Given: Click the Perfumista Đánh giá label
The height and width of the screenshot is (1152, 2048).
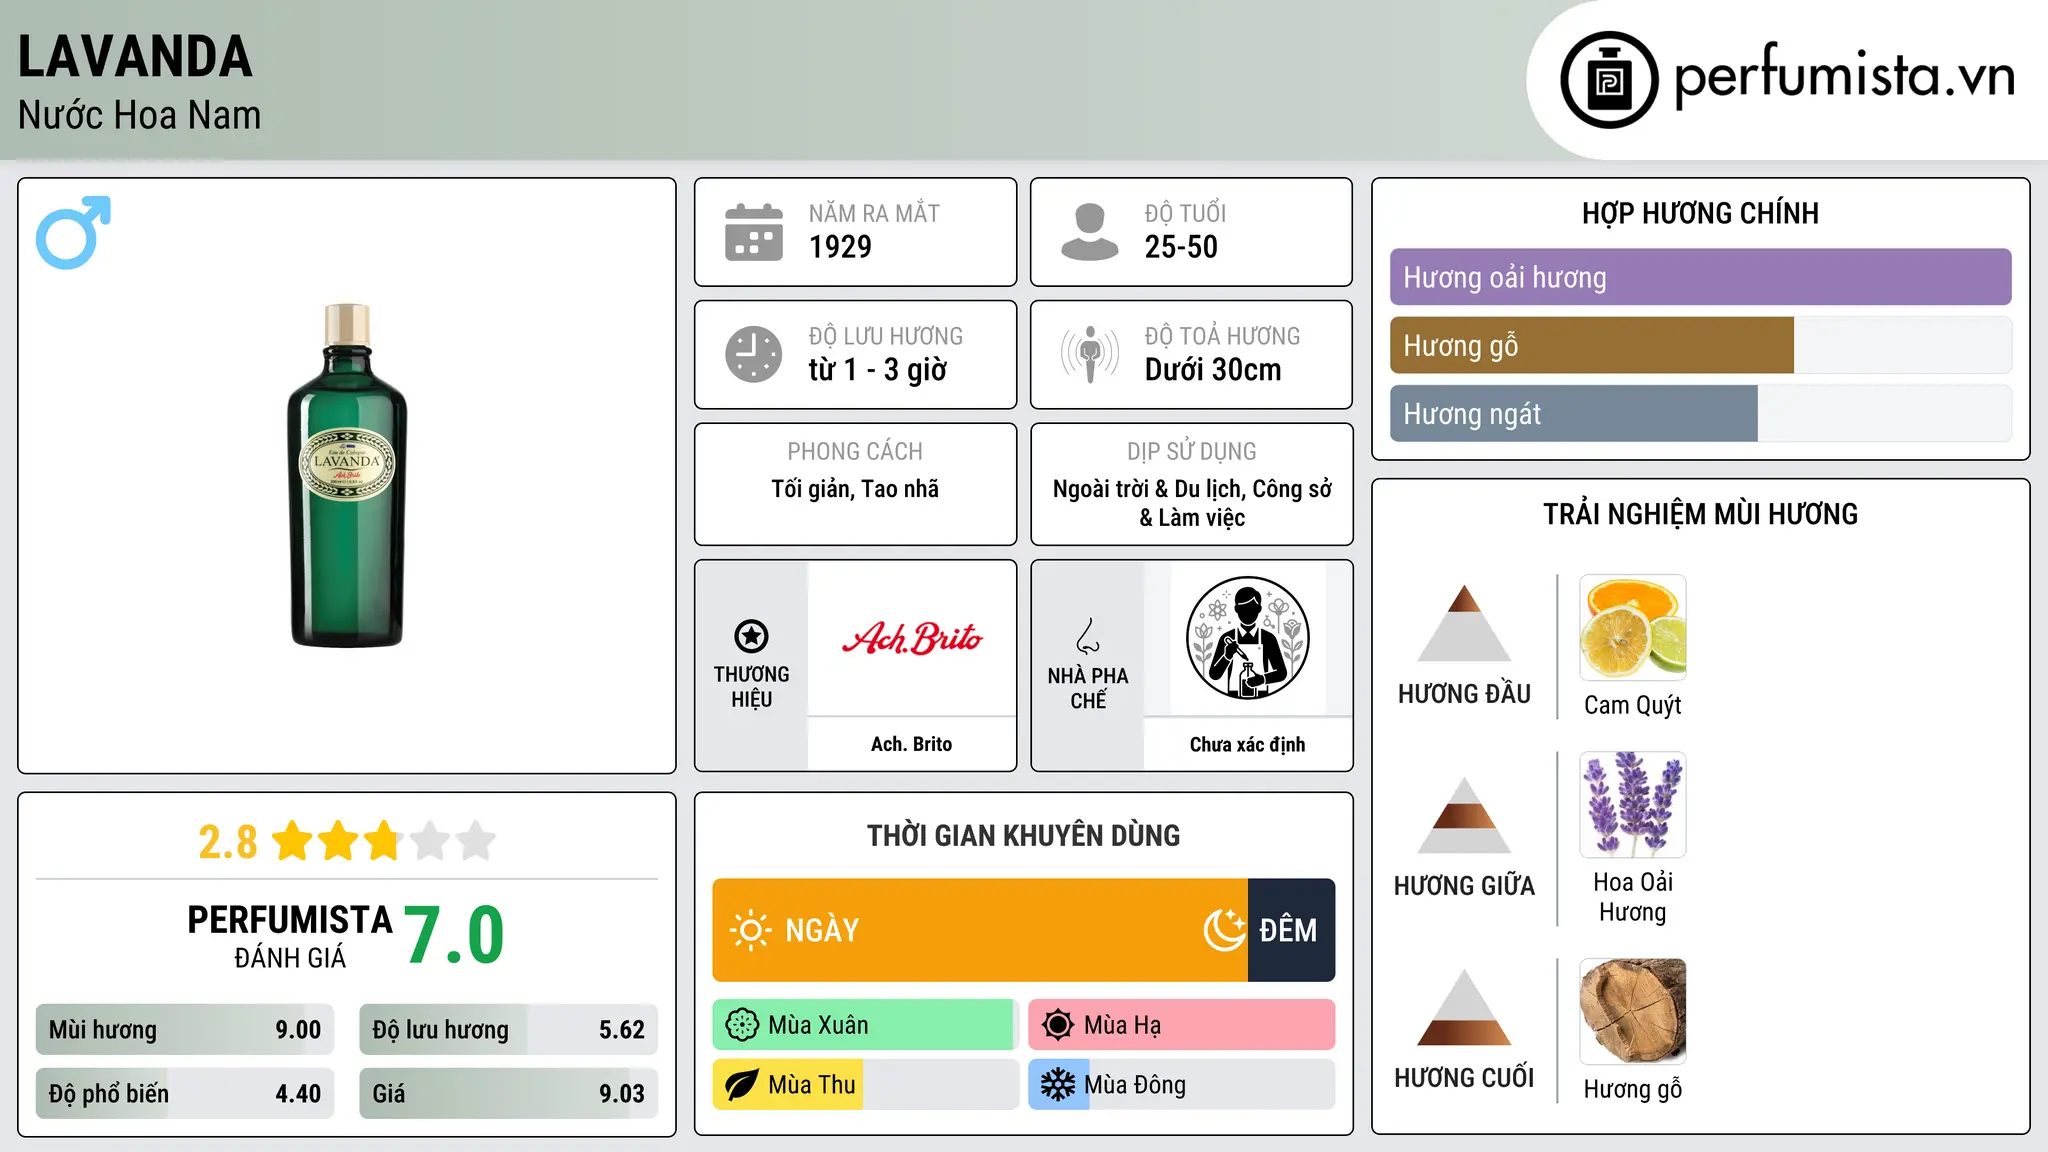Looking at the screenshot, I should pos(290,936).
